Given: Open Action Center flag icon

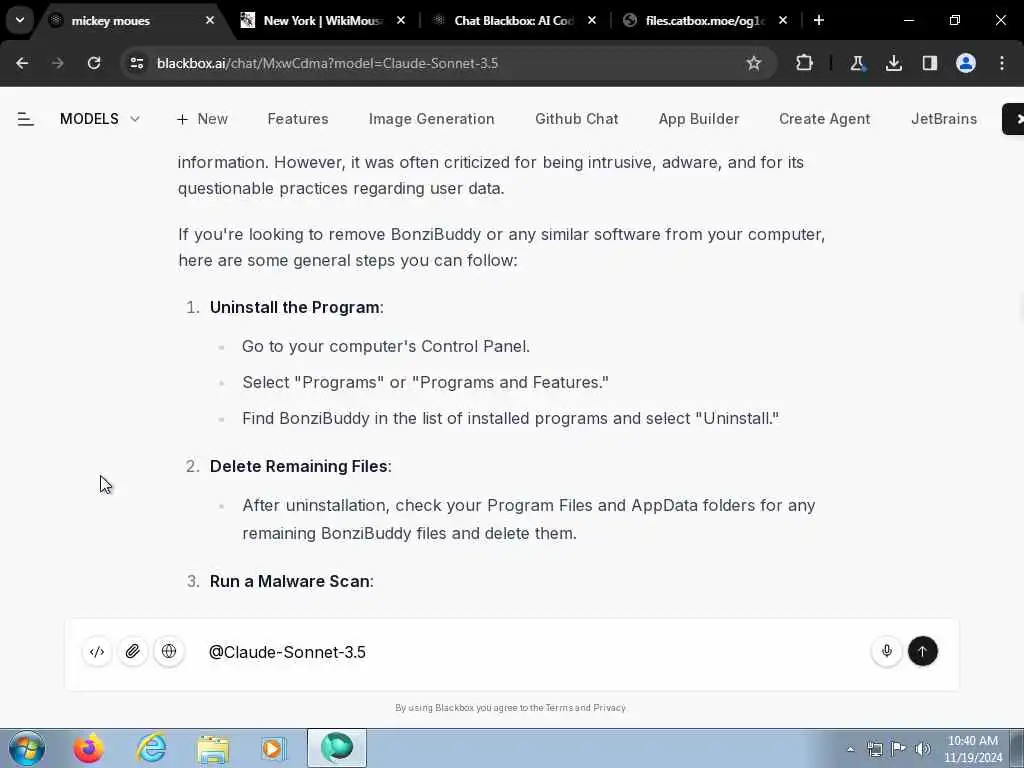Looking at the screenshot, I should click(x=899, y=749).
